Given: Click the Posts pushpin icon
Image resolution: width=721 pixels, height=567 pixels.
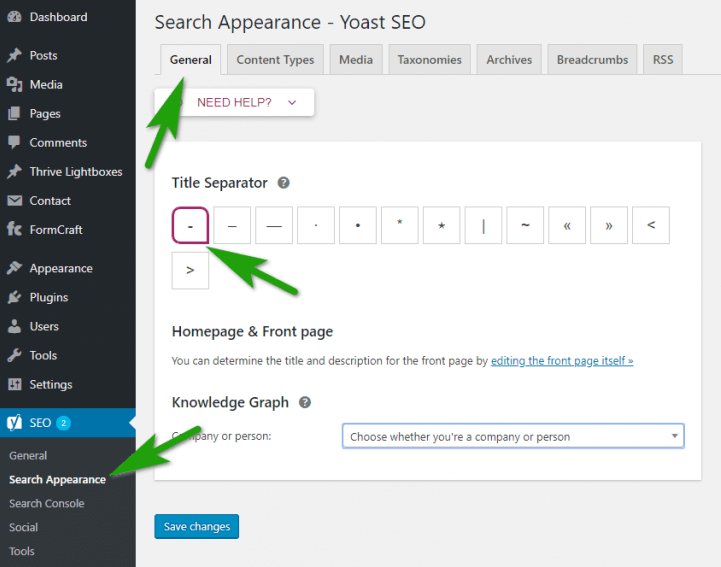Looking at the screenshot, I should point(14,55).
